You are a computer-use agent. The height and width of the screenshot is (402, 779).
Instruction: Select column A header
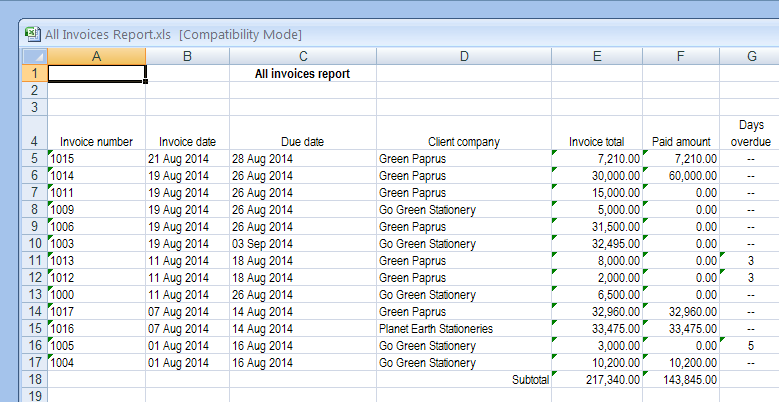[x=96, y=56]
